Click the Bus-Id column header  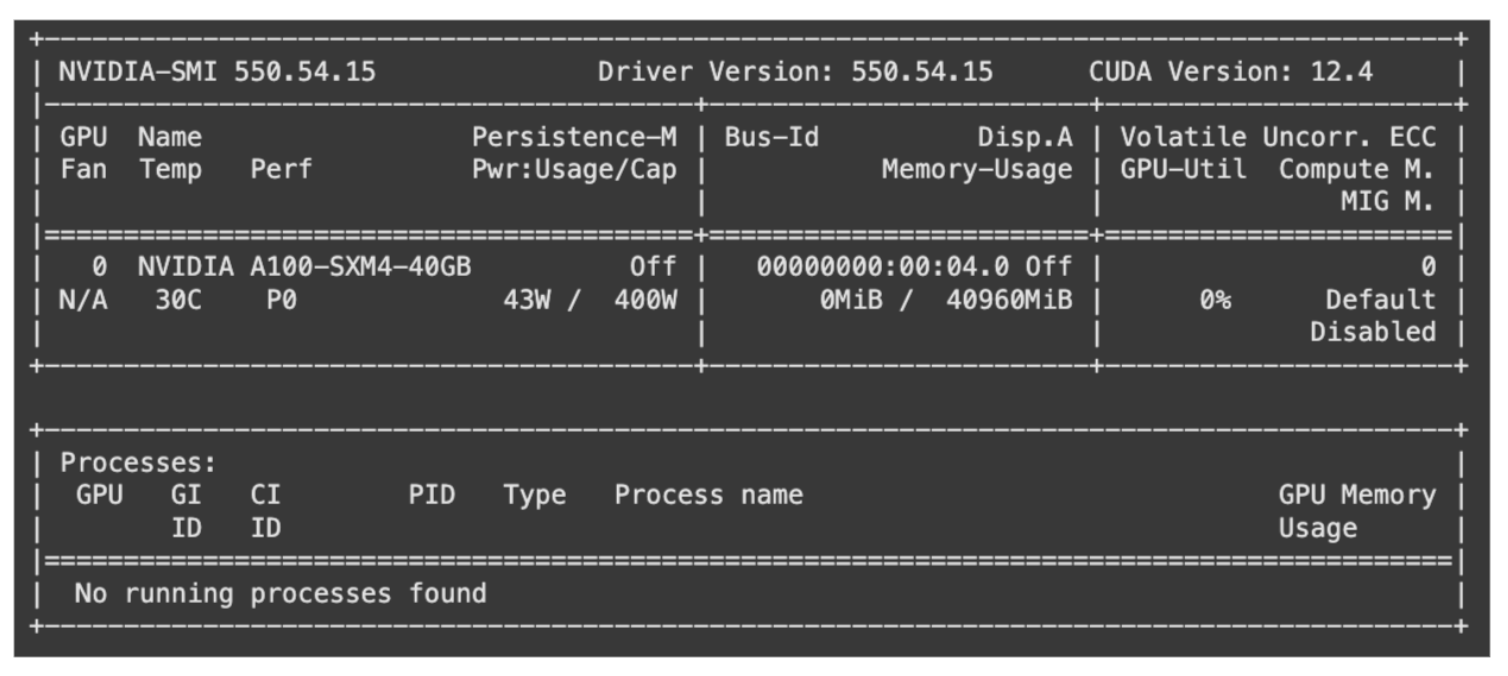pyautogui.click(x=771, y=137)
